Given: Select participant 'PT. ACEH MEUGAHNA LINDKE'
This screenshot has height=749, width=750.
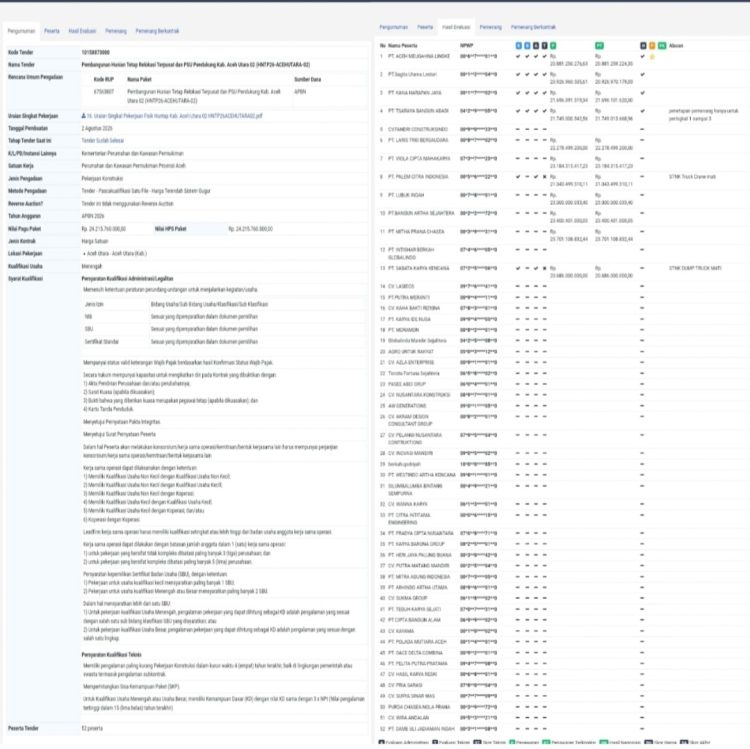Looking at the screenshot, I should [419, 56].
